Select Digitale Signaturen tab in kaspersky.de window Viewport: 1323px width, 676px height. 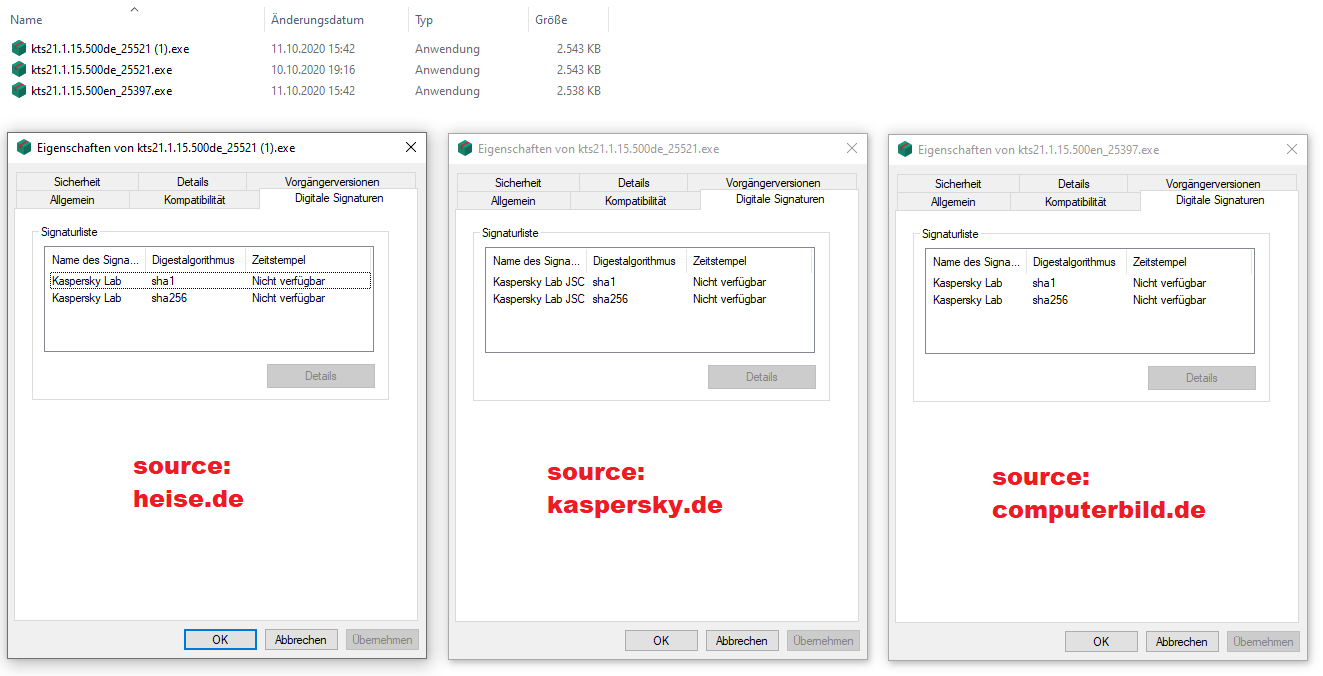(780, 199)
